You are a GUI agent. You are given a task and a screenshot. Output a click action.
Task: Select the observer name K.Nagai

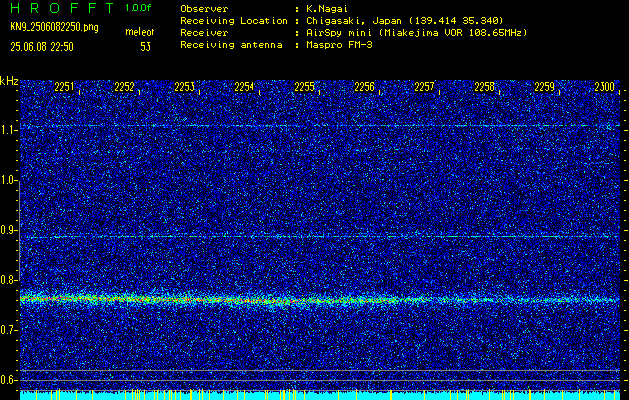(x=327, y=9)
